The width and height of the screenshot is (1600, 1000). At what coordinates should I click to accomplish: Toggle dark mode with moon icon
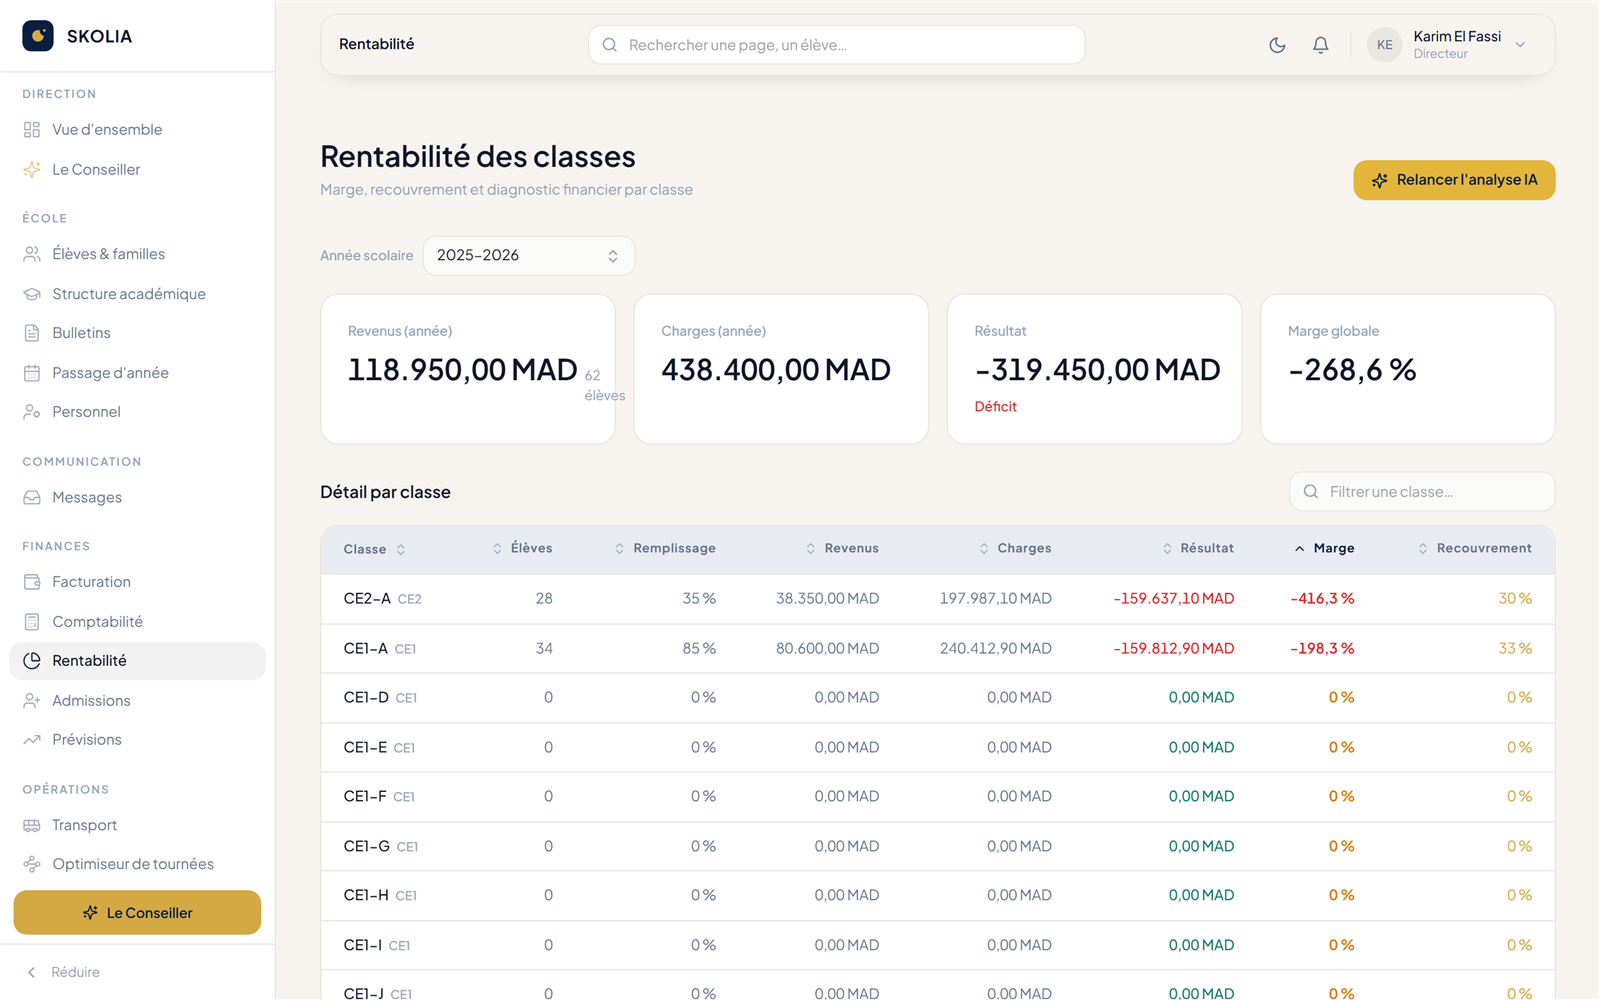click(1277, 45)
